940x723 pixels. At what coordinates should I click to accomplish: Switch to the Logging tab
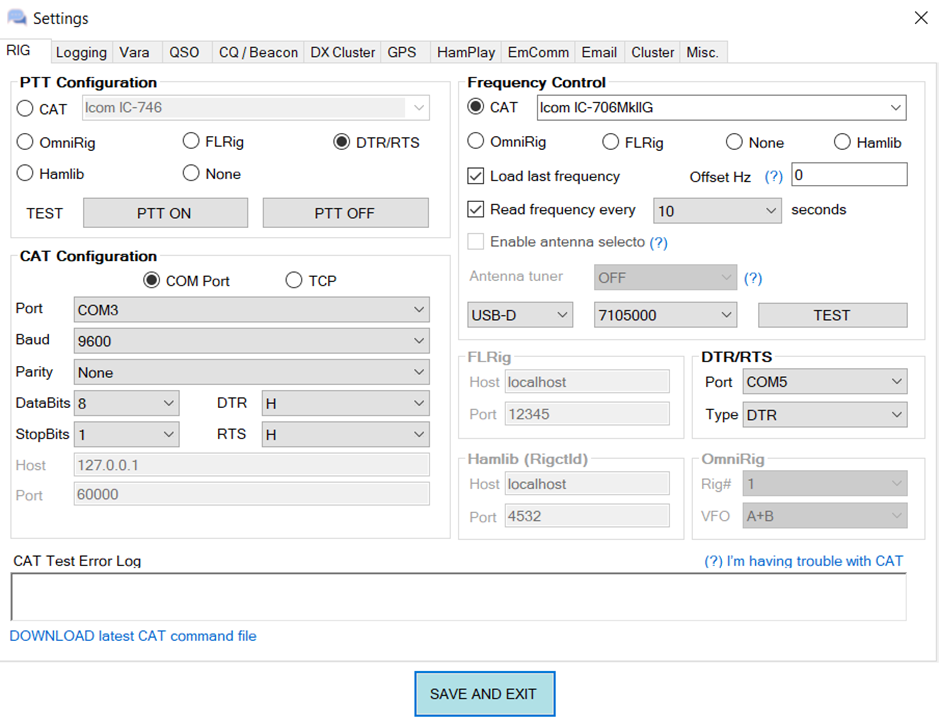pyautogui.click(x=81, y=52)
